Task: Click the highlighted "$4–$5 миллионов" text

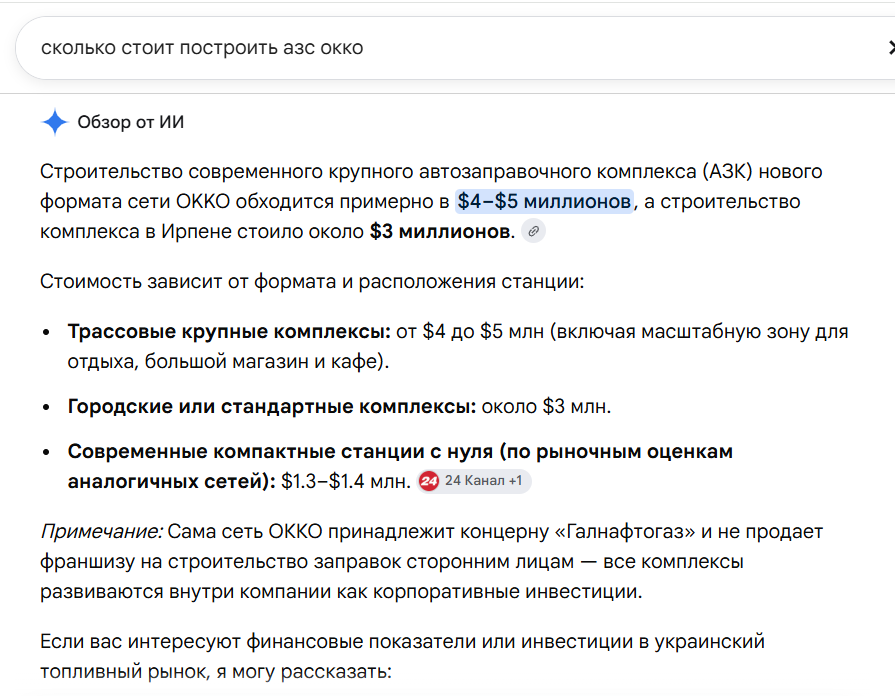Action: [545, 202]
